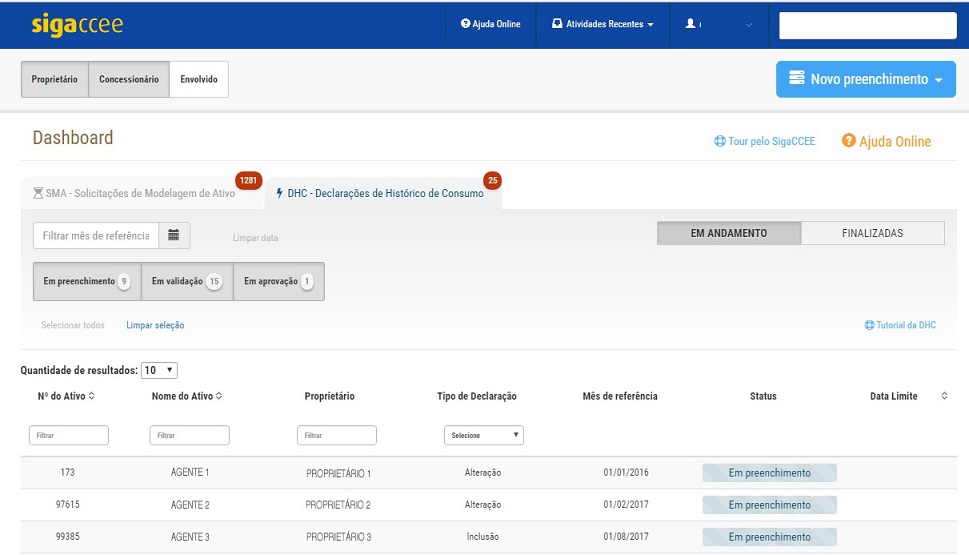Open Atividades Recentes dropdown menu

tap(603, 24)
